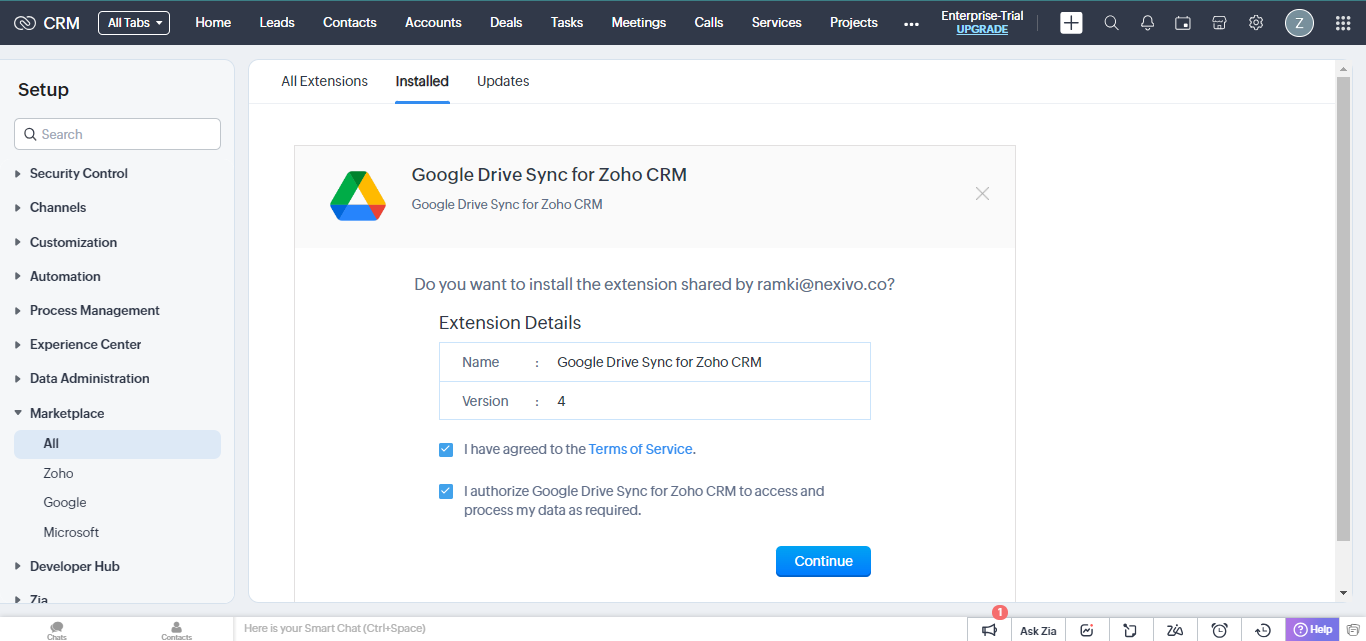Select Zoho under Marketplace
This screenshot has height=641, width=1366.
coord(58,473)
